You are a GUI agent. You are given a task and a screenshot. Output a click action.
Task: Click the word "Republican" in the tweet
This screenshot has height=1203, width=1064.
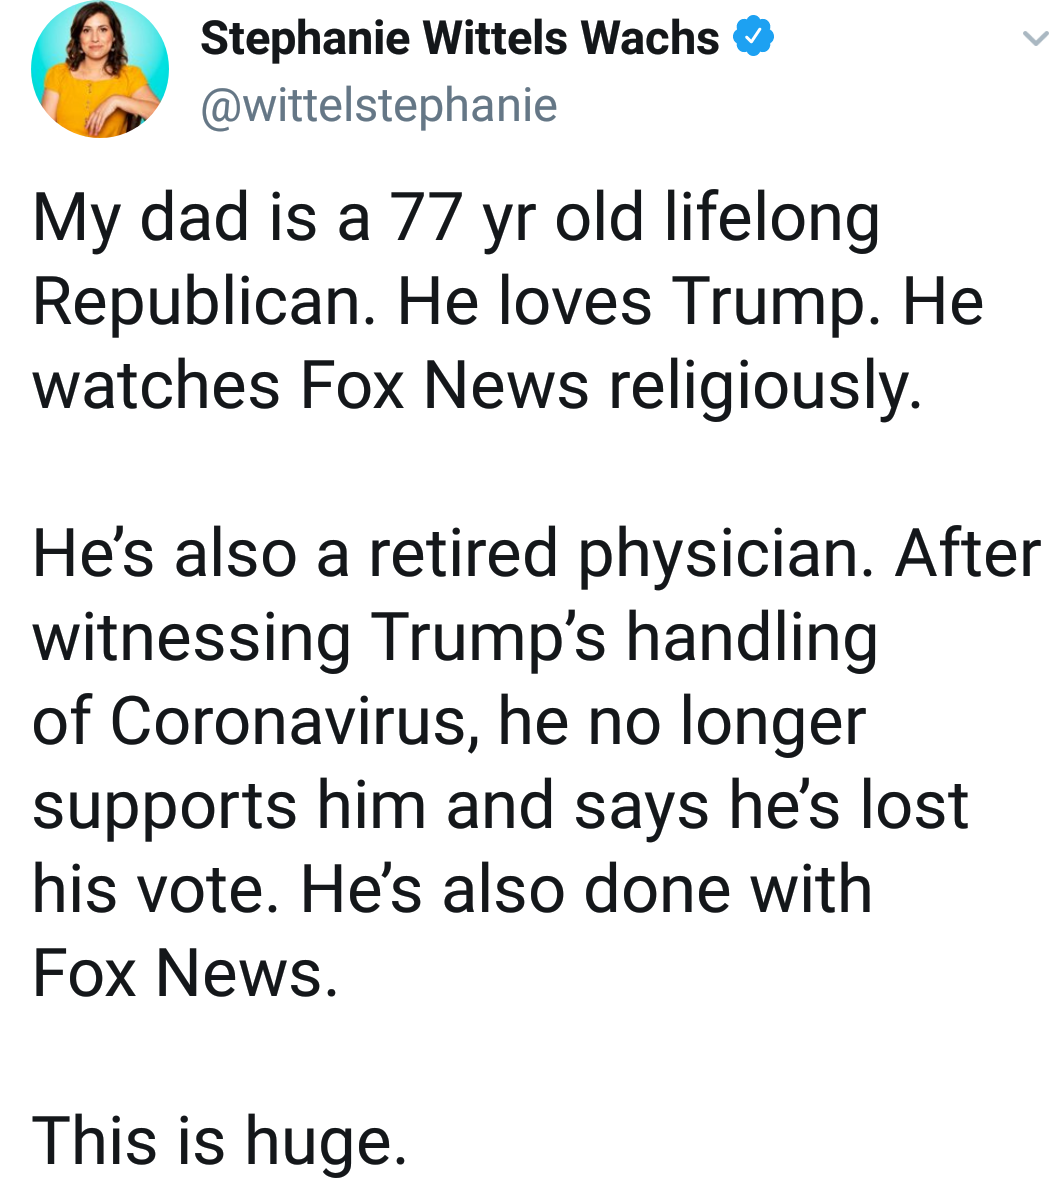click(197, 301)
